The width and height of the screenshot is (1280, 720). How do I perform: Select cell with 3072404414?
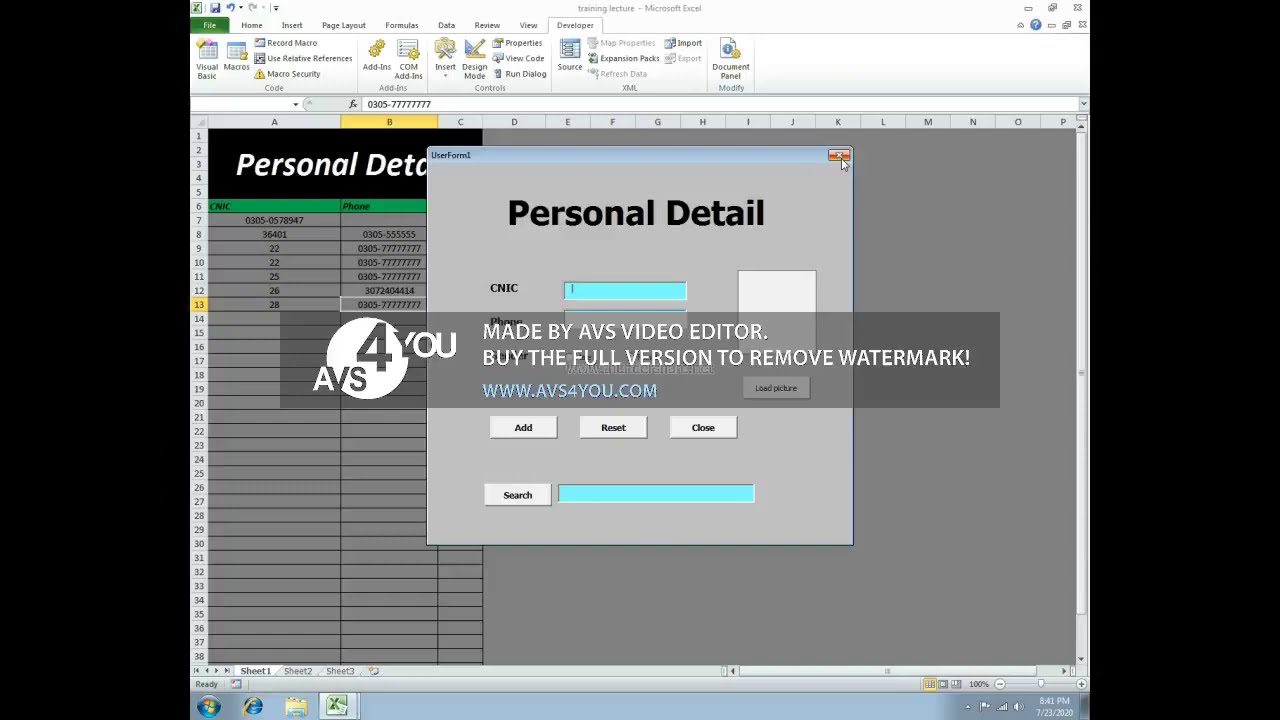(389, 291)
